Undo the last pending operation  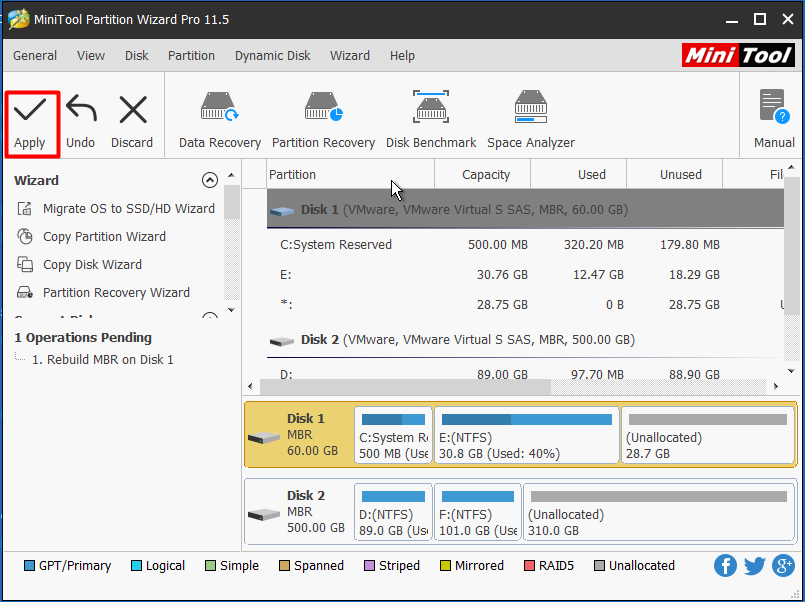81,123
